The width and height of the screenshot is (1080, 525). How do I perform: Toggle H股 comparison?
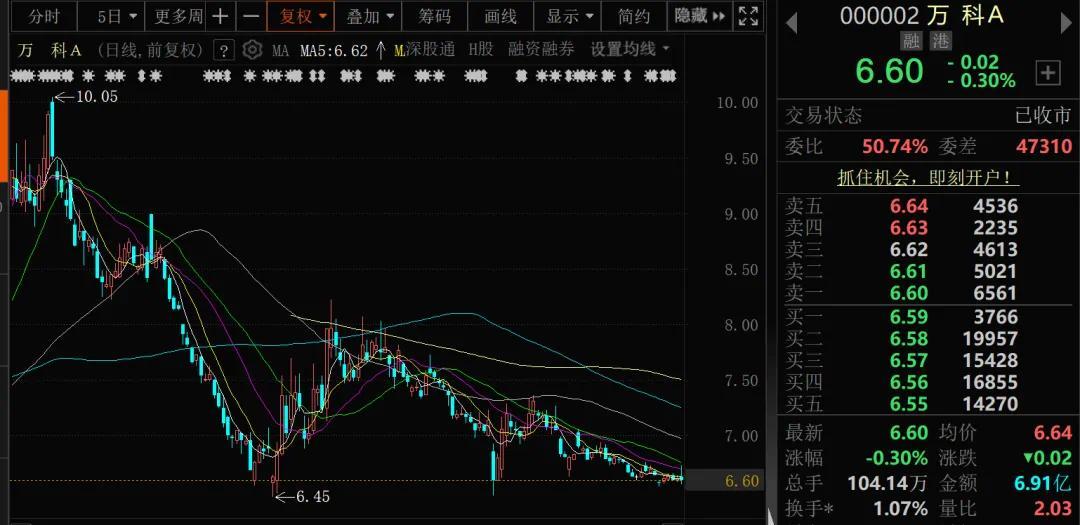[481, 50]
